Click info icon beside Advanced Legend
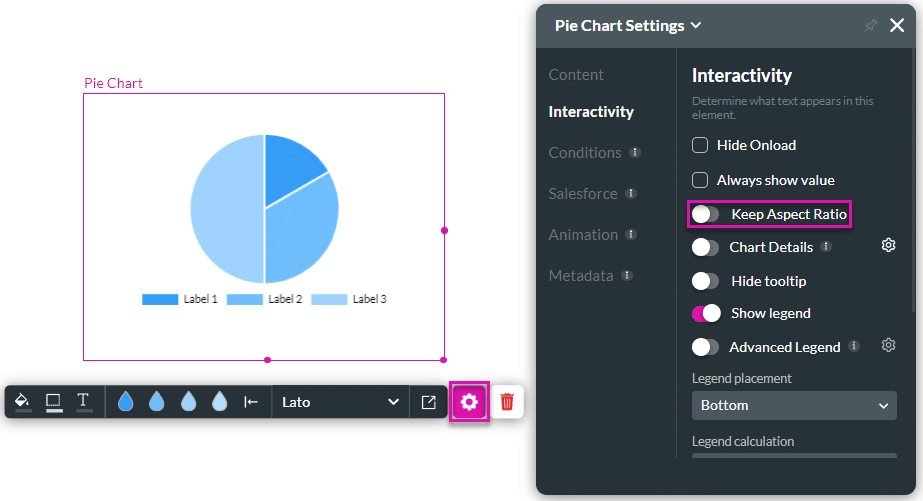The image size is (923, 501). tap(854, 346)
